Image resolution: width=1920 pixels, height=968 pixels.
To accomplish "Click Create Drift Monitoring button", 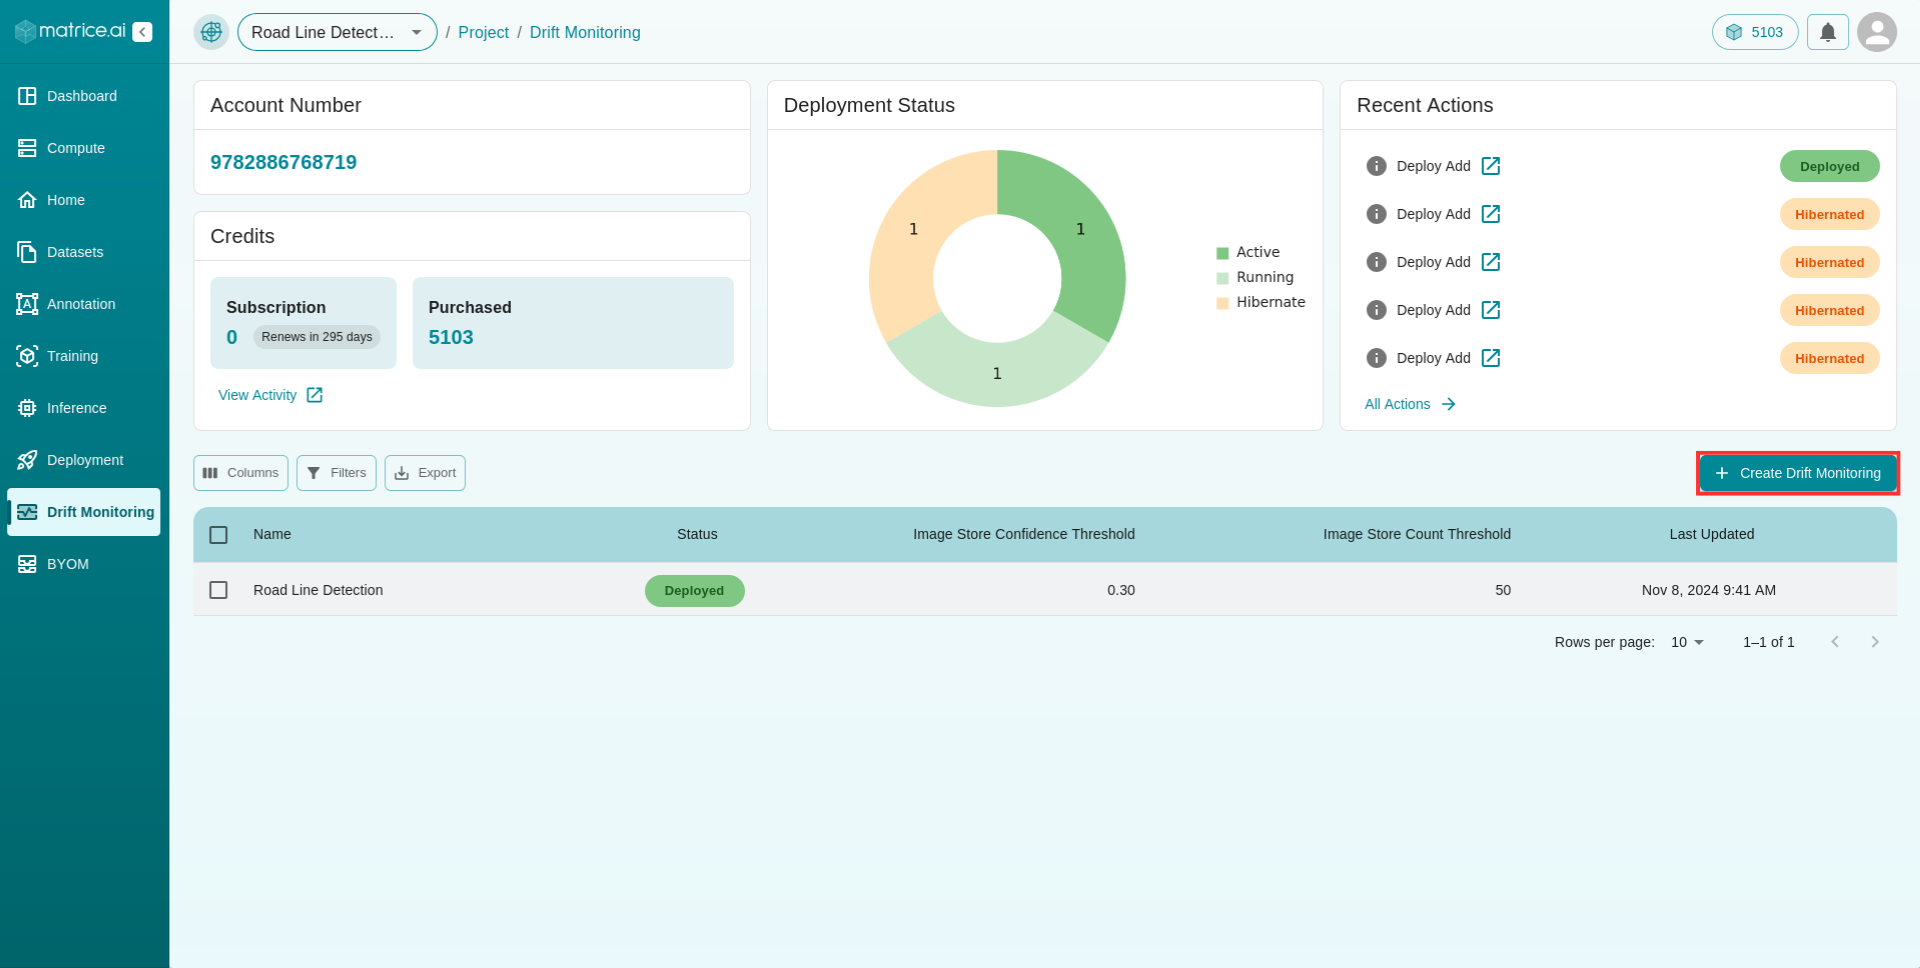I will point(1798,473).
